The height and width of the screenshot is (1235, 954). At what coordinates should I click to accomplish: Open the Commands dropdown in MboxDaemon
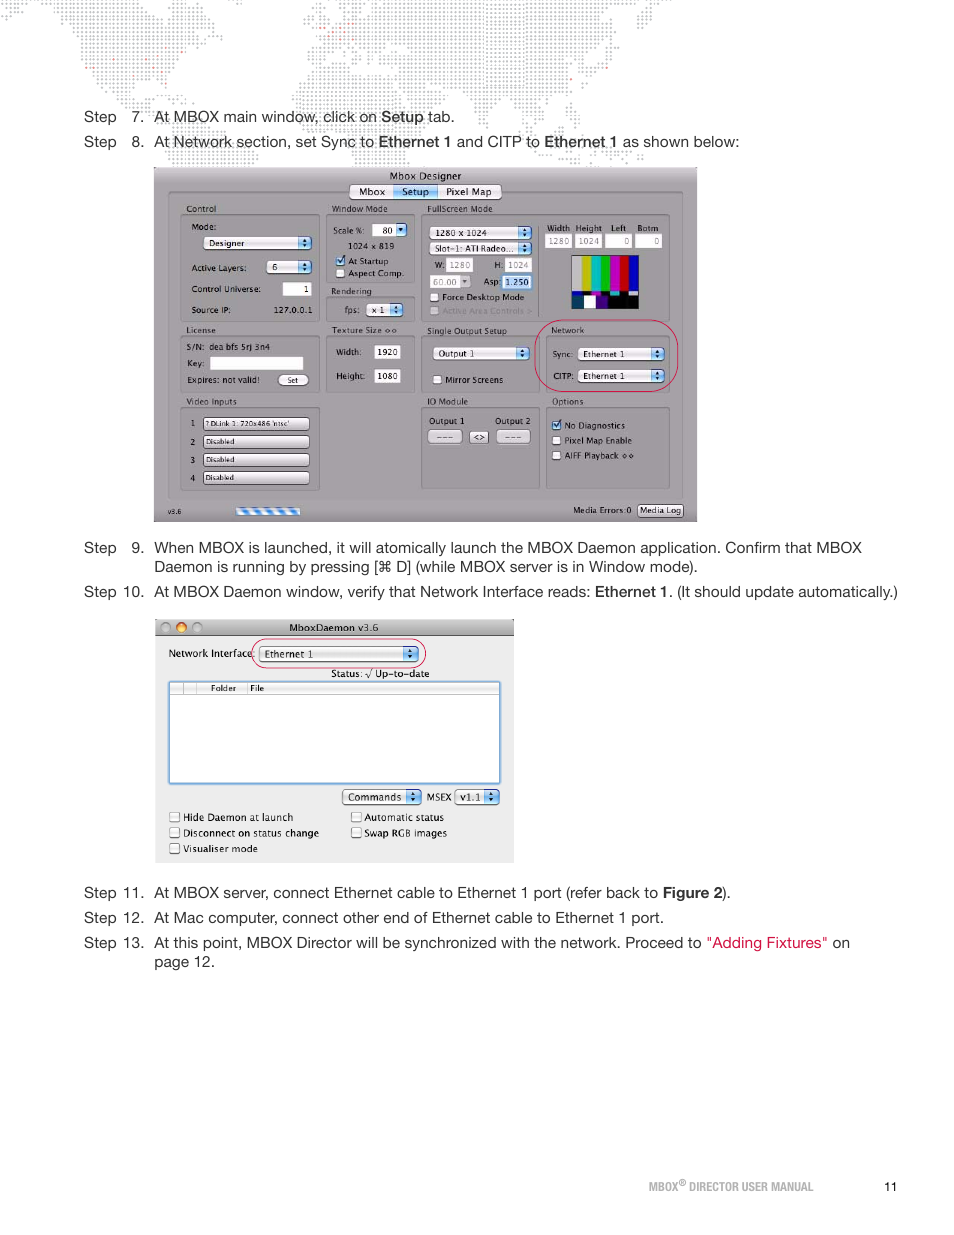381,797
